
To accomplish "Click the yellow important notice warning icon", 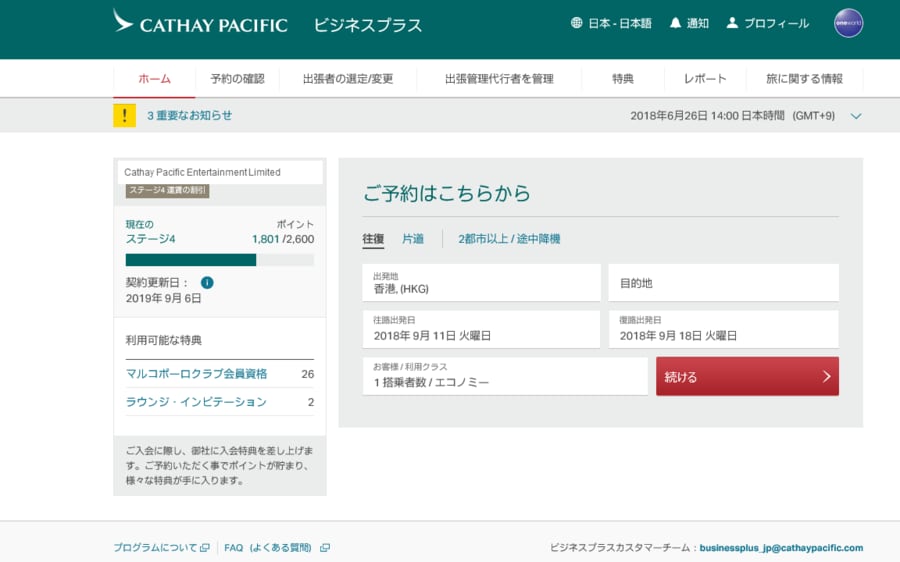I will pos(125,115).
